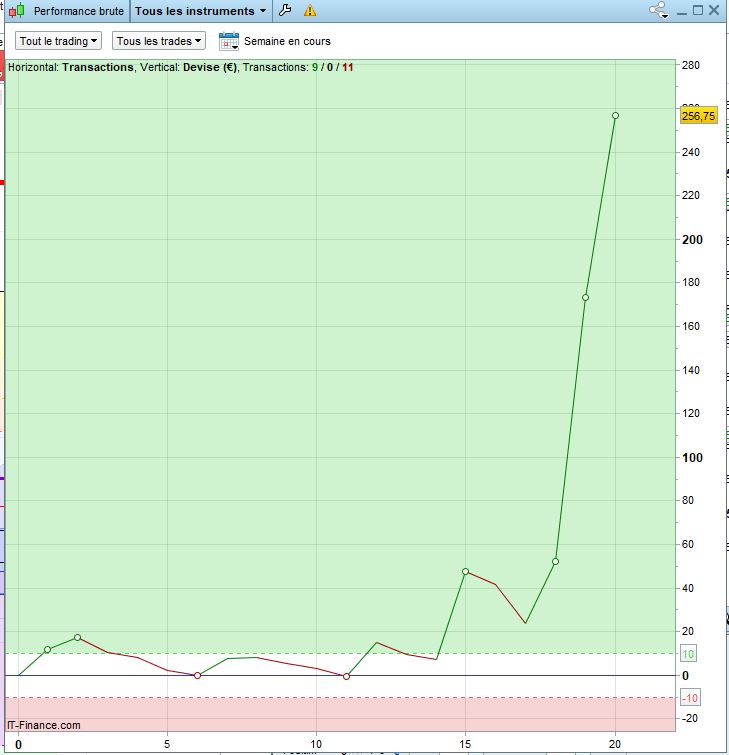The width and height of the screenshot is (729, 755).
Task: Click the 20 label on horizontal axis
Action: click(614, 744)
